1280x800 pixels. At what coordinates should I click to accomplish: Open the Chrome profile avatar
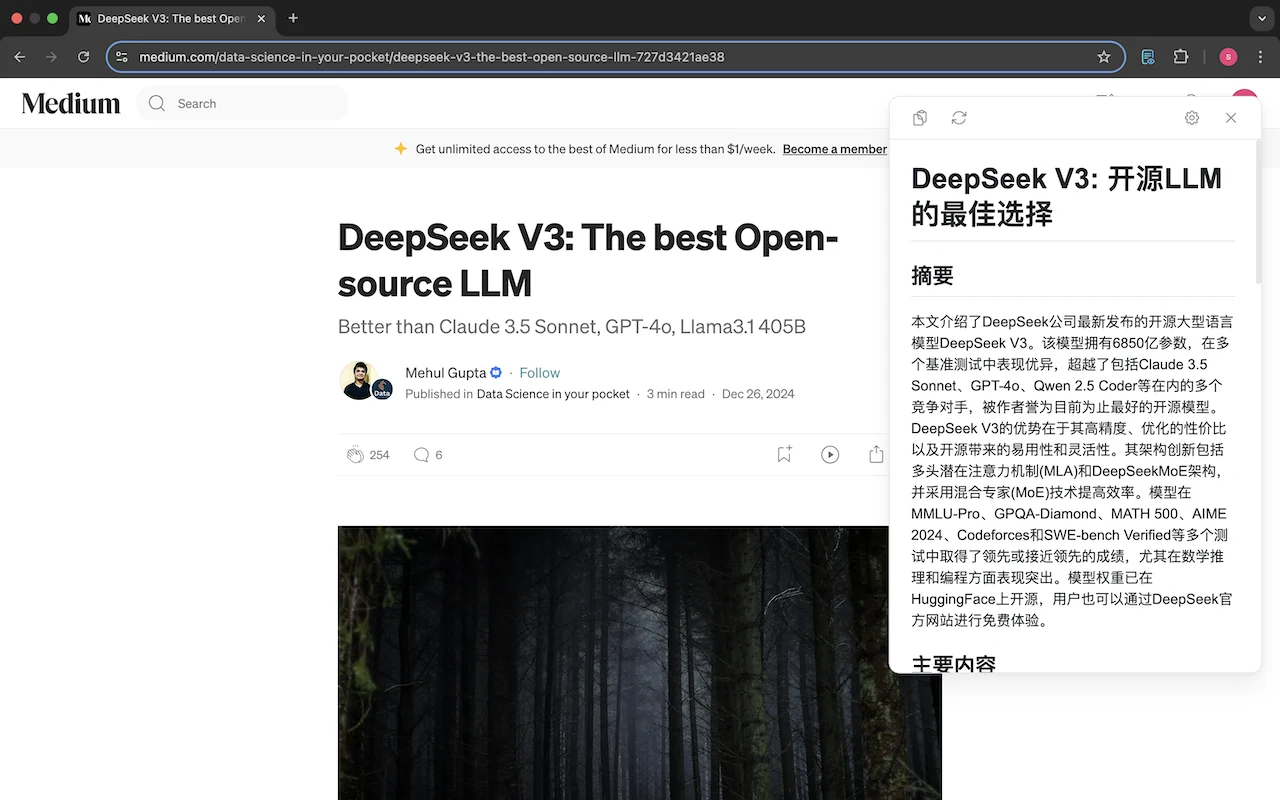[1228, 57]
